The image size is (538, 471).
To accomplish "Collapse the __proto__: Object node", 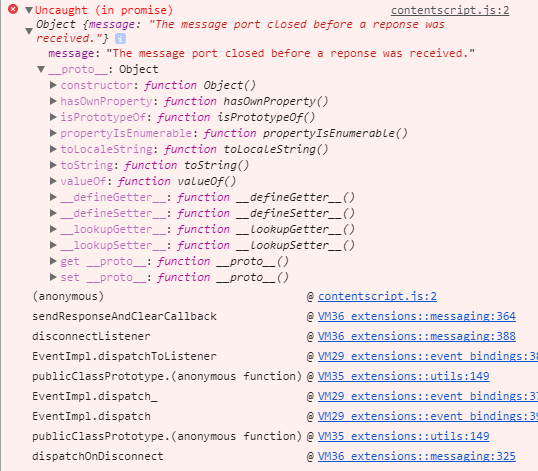I will [x=41, y=69].
